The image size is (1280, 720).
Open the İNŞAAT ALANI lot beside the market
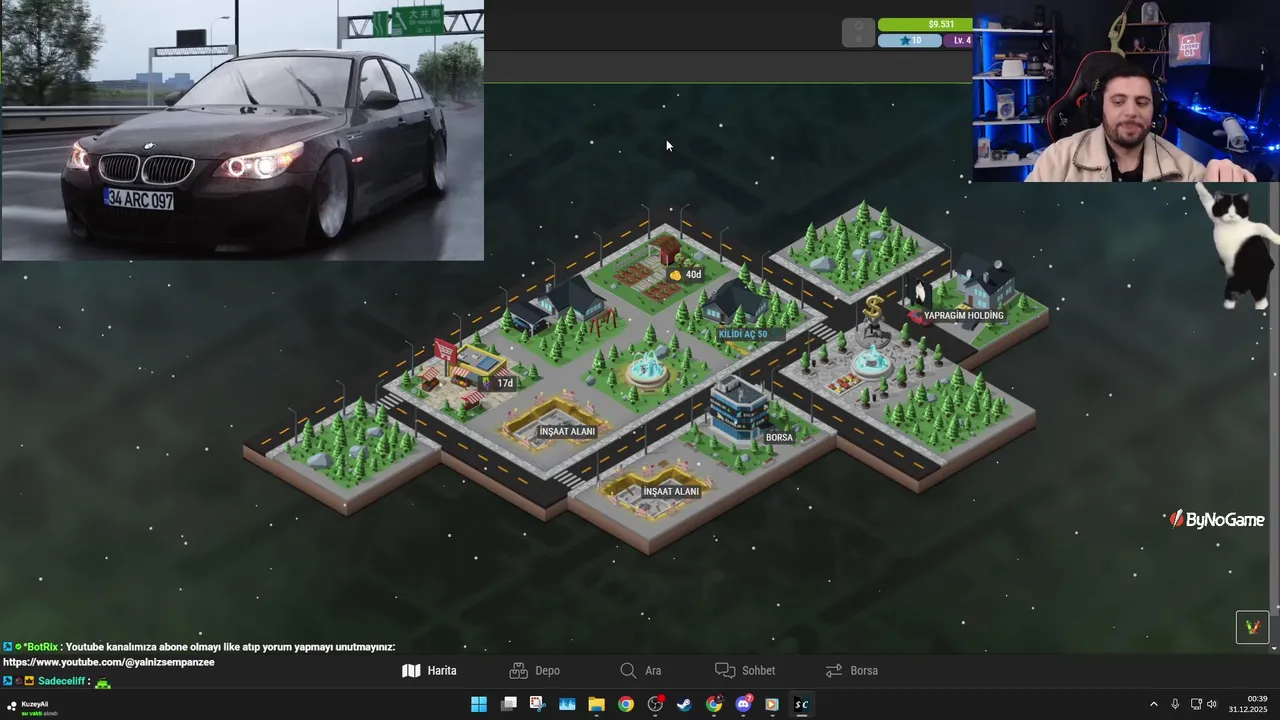click(567, 431)
